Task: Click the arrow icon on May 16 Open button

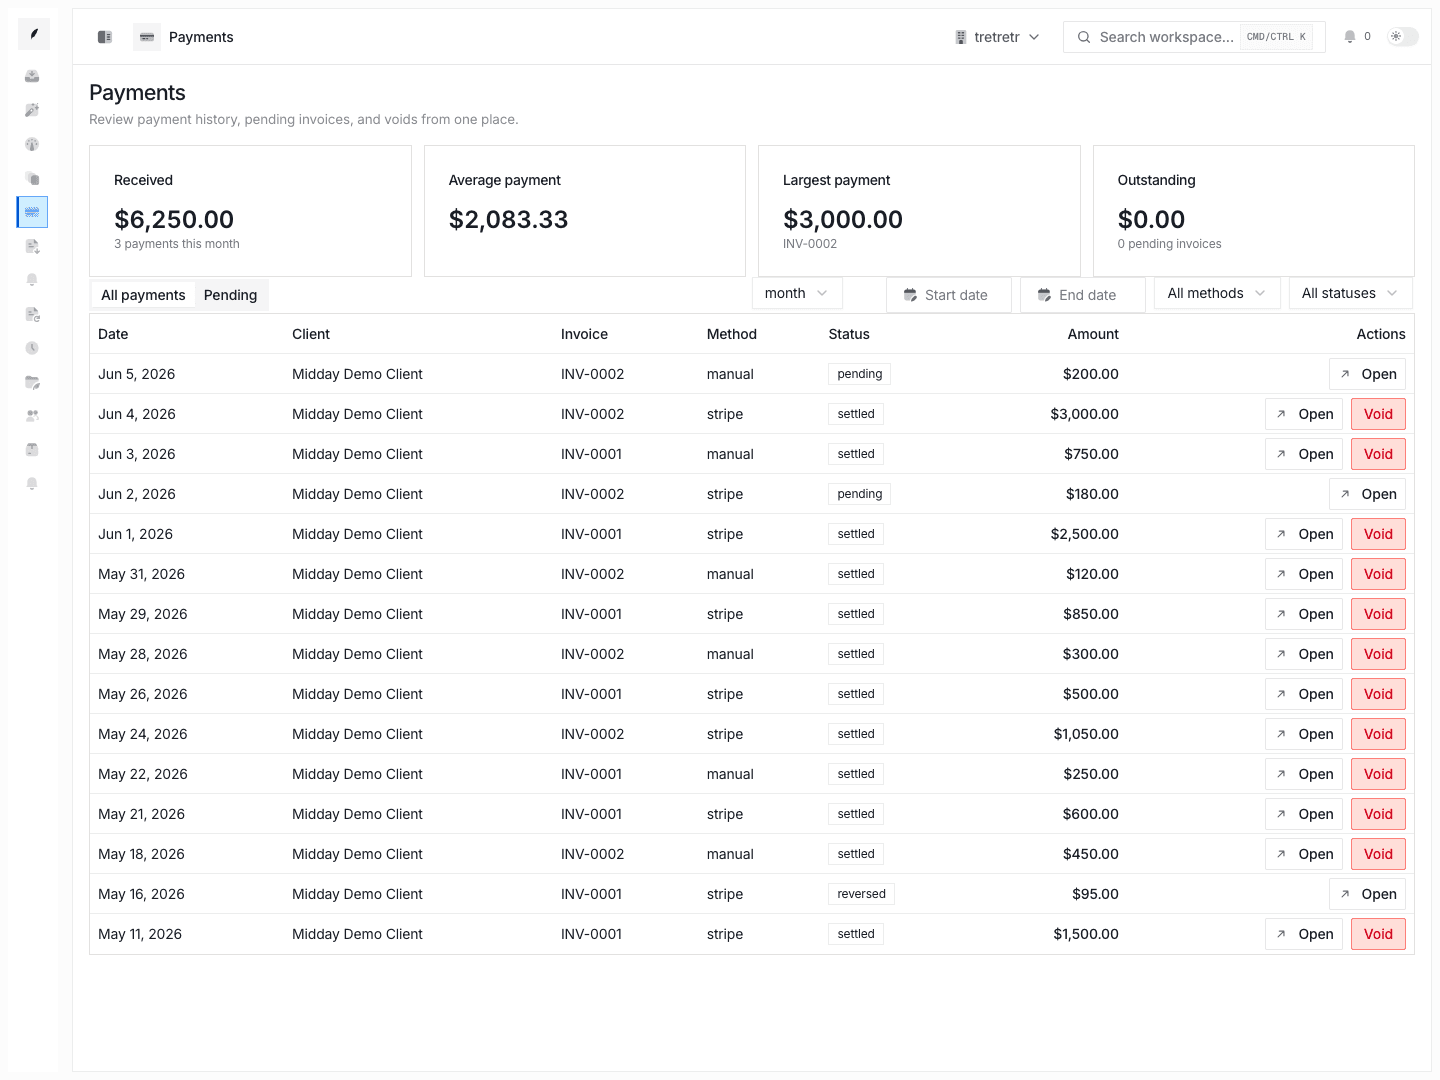Action: click(1345, 894)
